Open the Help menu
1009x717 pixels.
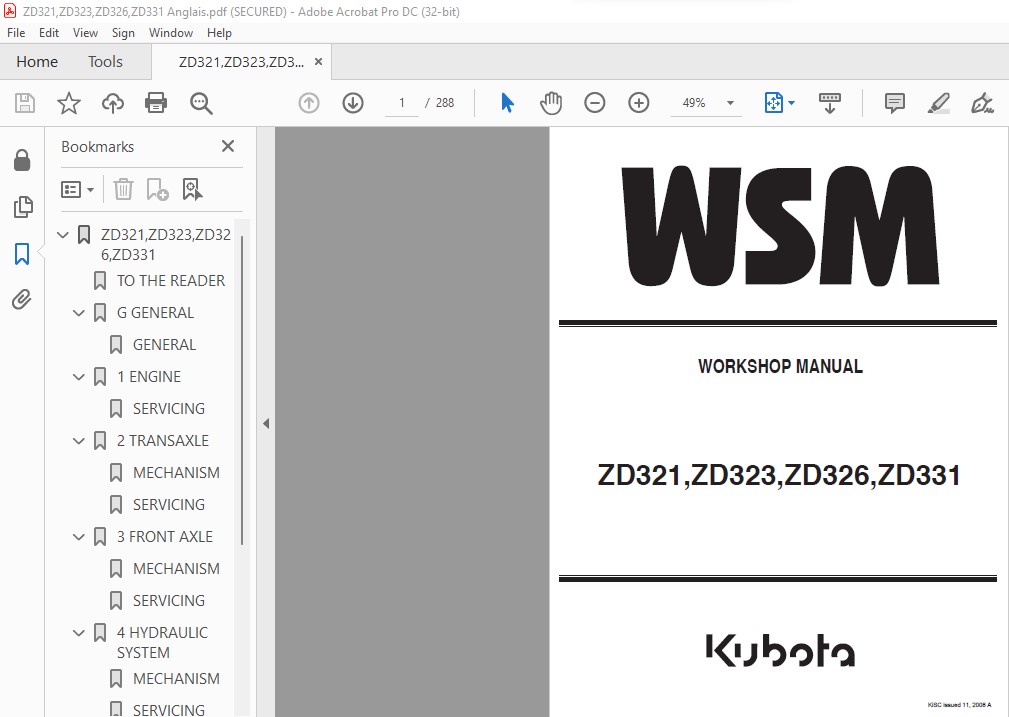pyautogui.click(x=219, y=33)
